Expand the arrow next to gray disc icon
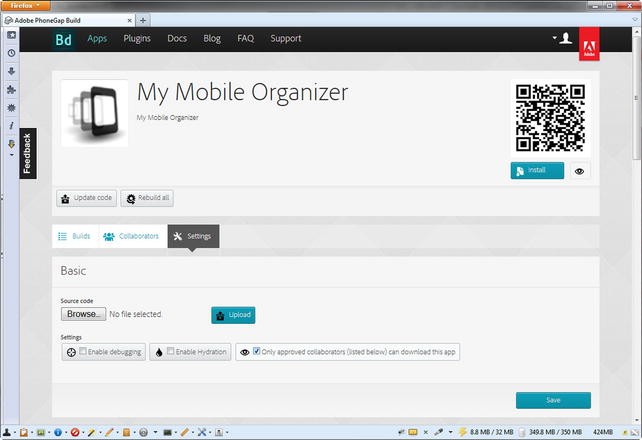 (155, 432)
